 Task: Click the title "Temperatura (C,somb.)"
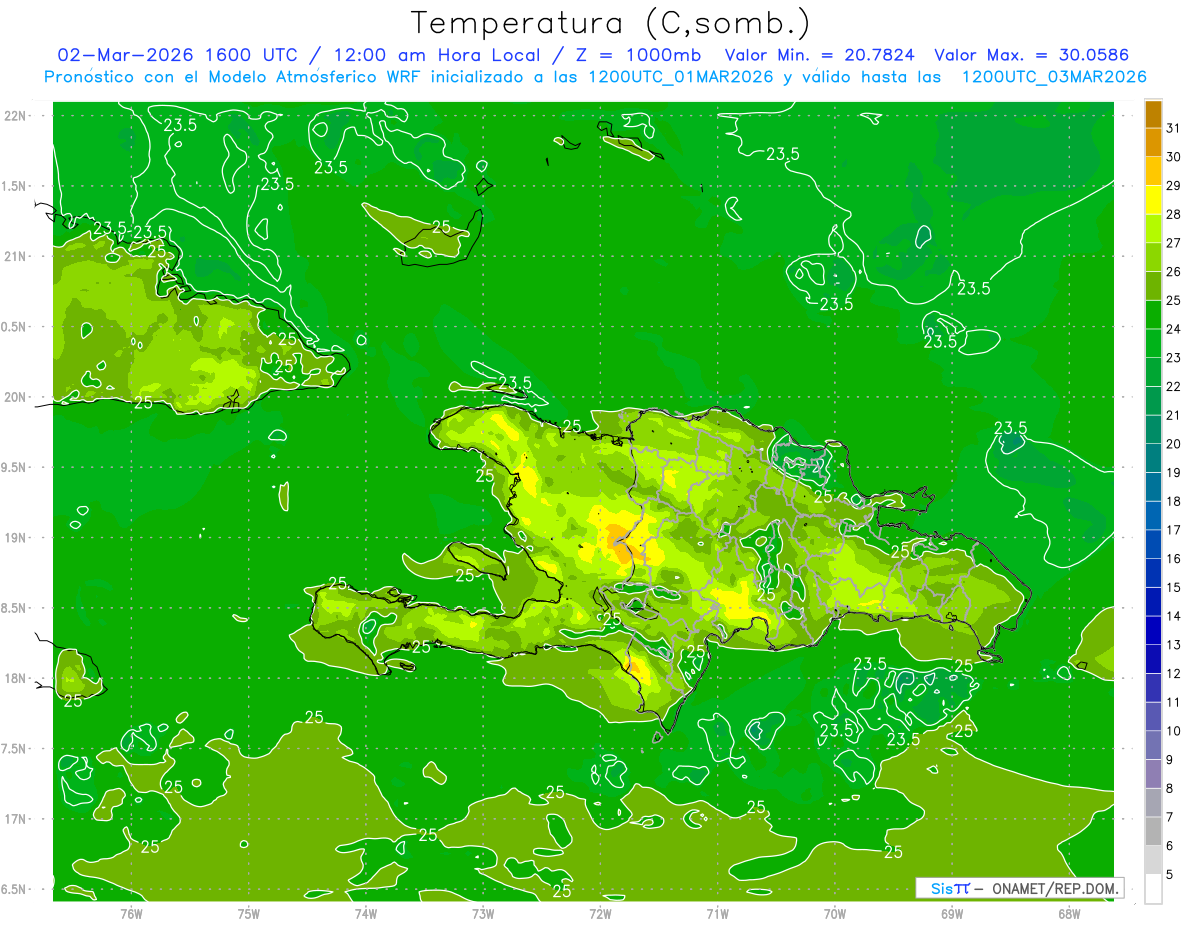tap(611, 23)
